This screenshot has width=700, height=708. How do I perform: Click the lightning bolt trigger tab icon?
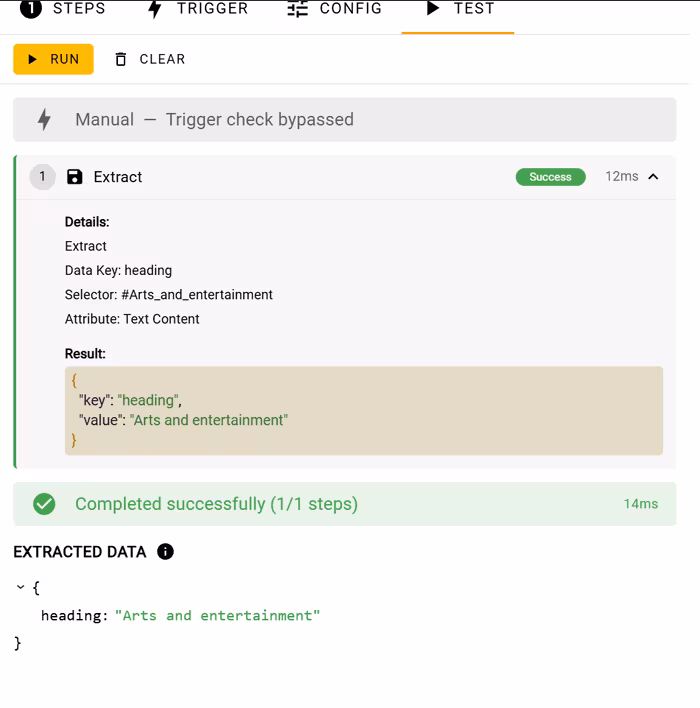[155, 9]
